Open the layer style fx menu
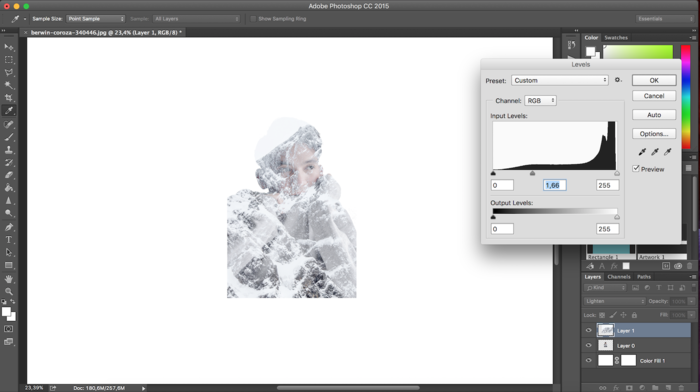 616,388
